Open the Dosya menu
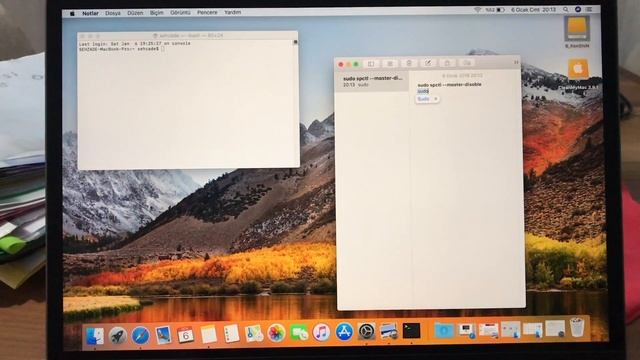Viewport: 640px width, 360px height. 113,13
